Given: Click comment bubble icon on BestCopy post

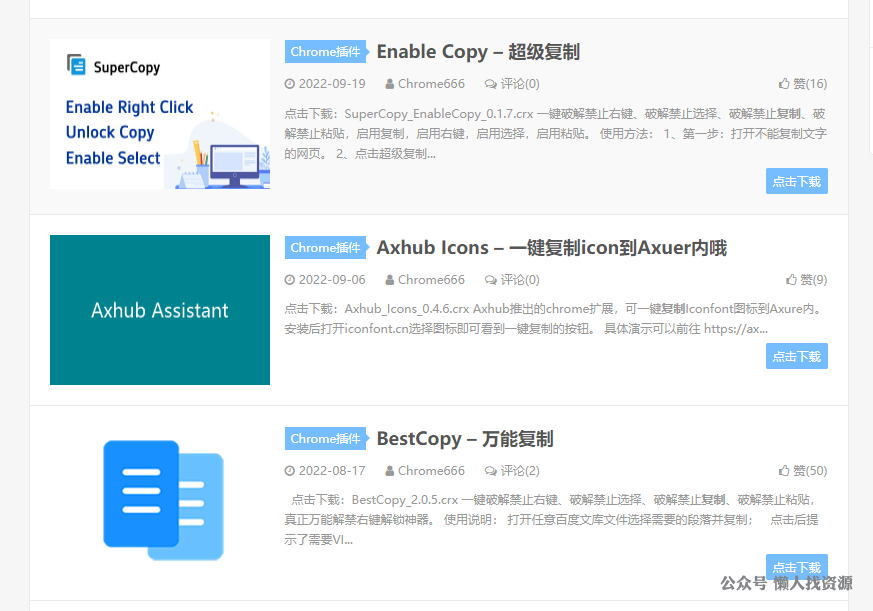Looking at the screenshot, I should tap(491, 471).
